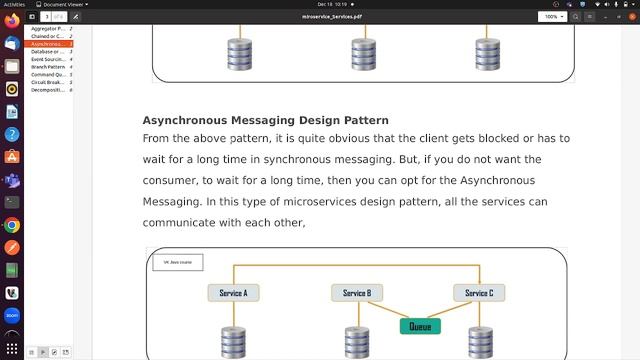Open the black-and-white bird icon app in dock

[12, 293]
